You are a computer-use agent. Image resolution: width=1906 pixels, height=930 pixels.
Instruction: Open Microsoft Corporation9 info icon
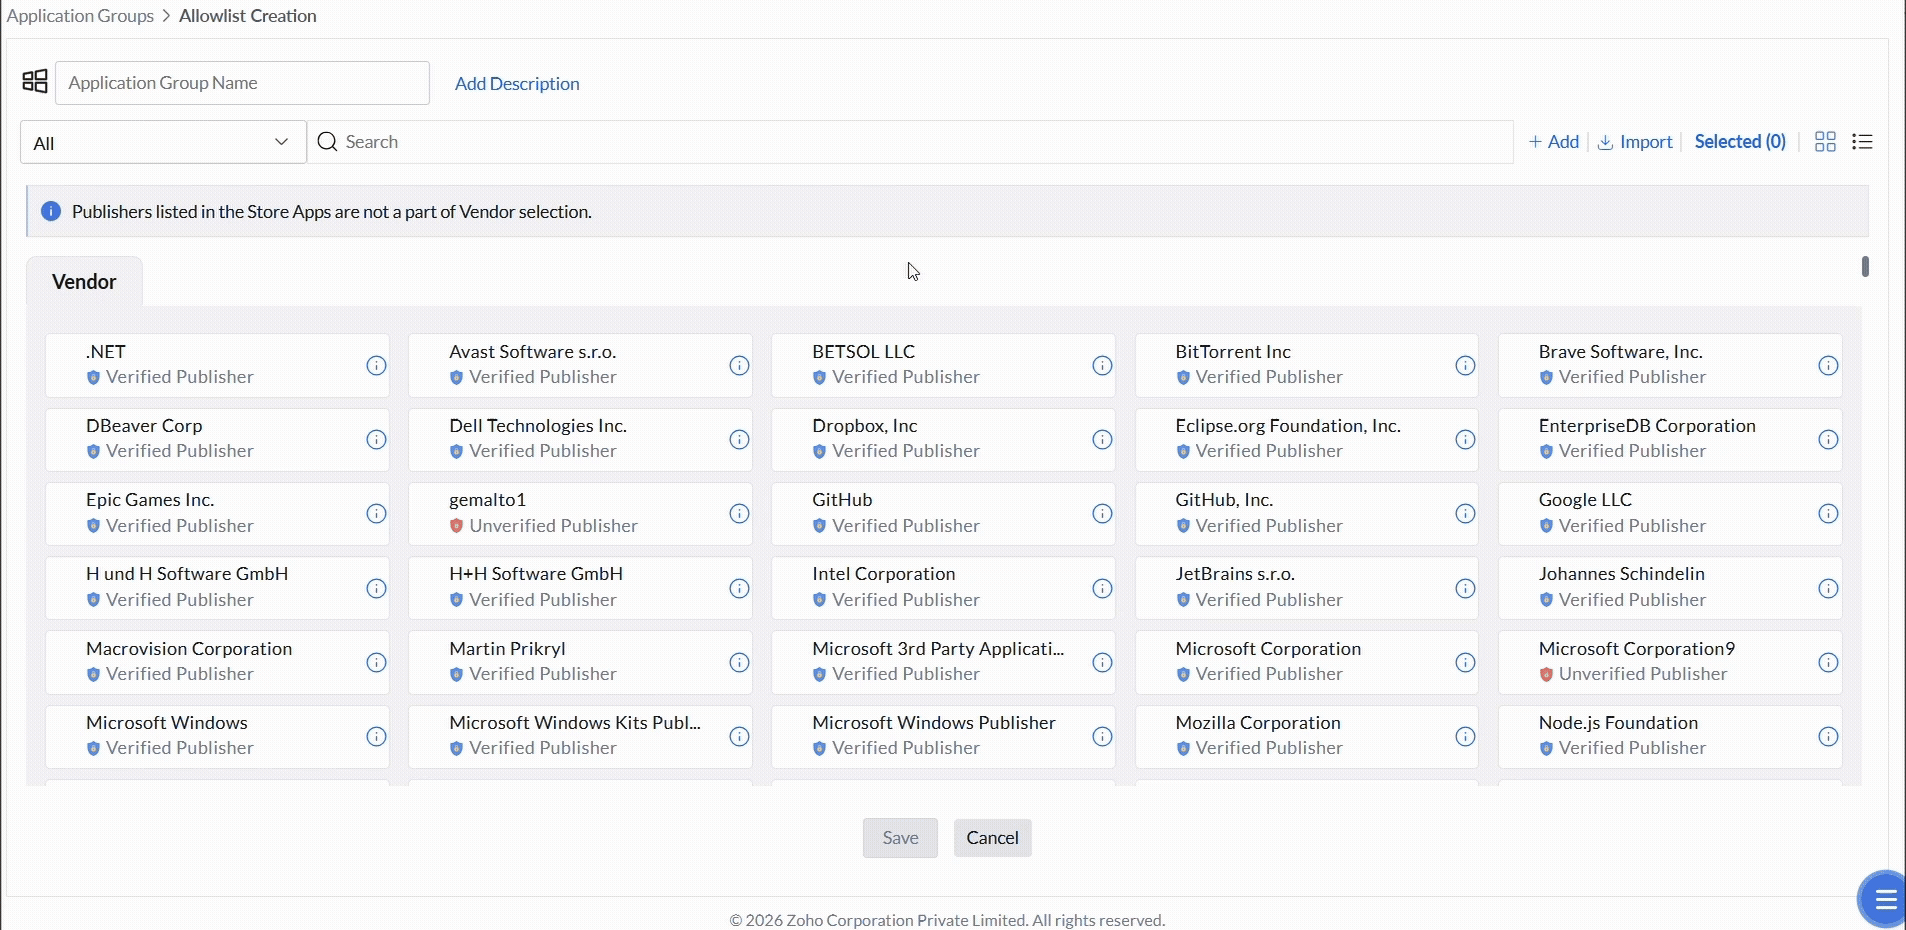[1828, 662]
